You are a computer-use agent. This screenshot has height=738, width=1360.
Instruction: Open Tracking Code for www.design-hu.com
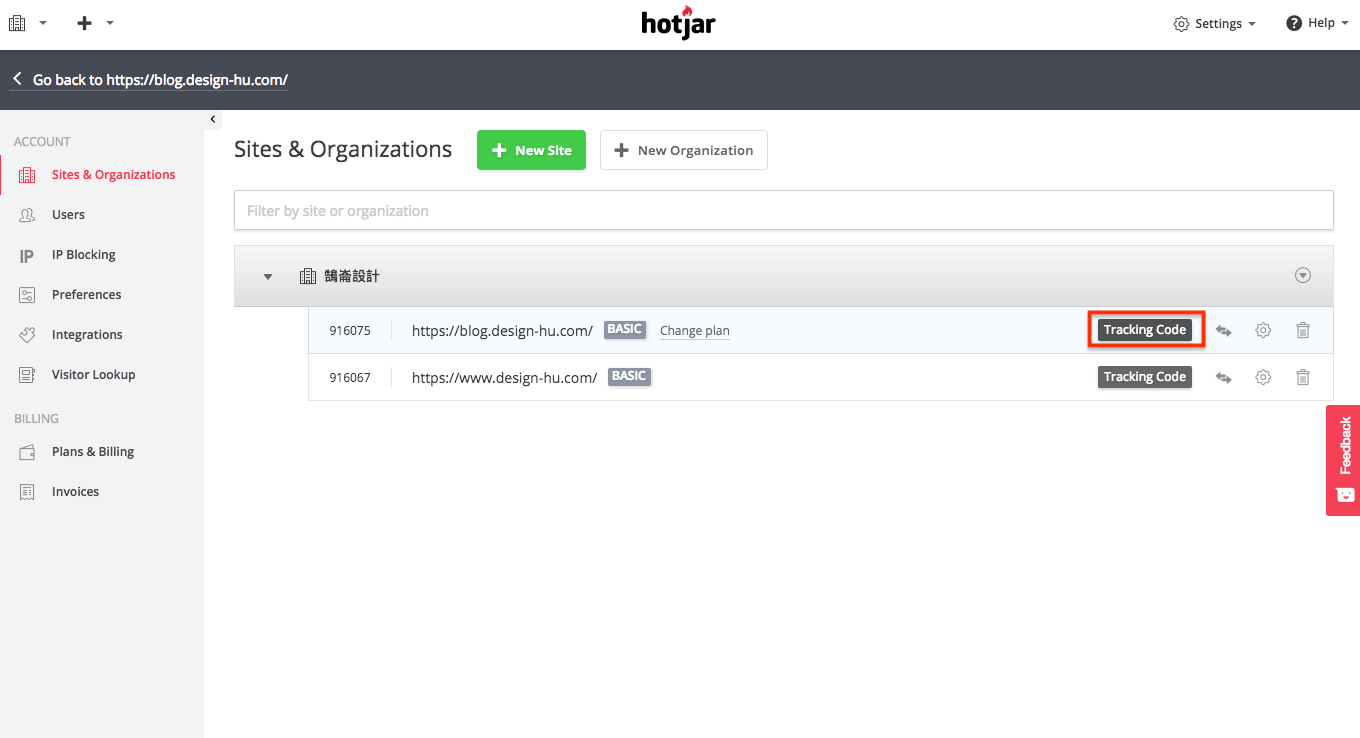(1145, 377)
